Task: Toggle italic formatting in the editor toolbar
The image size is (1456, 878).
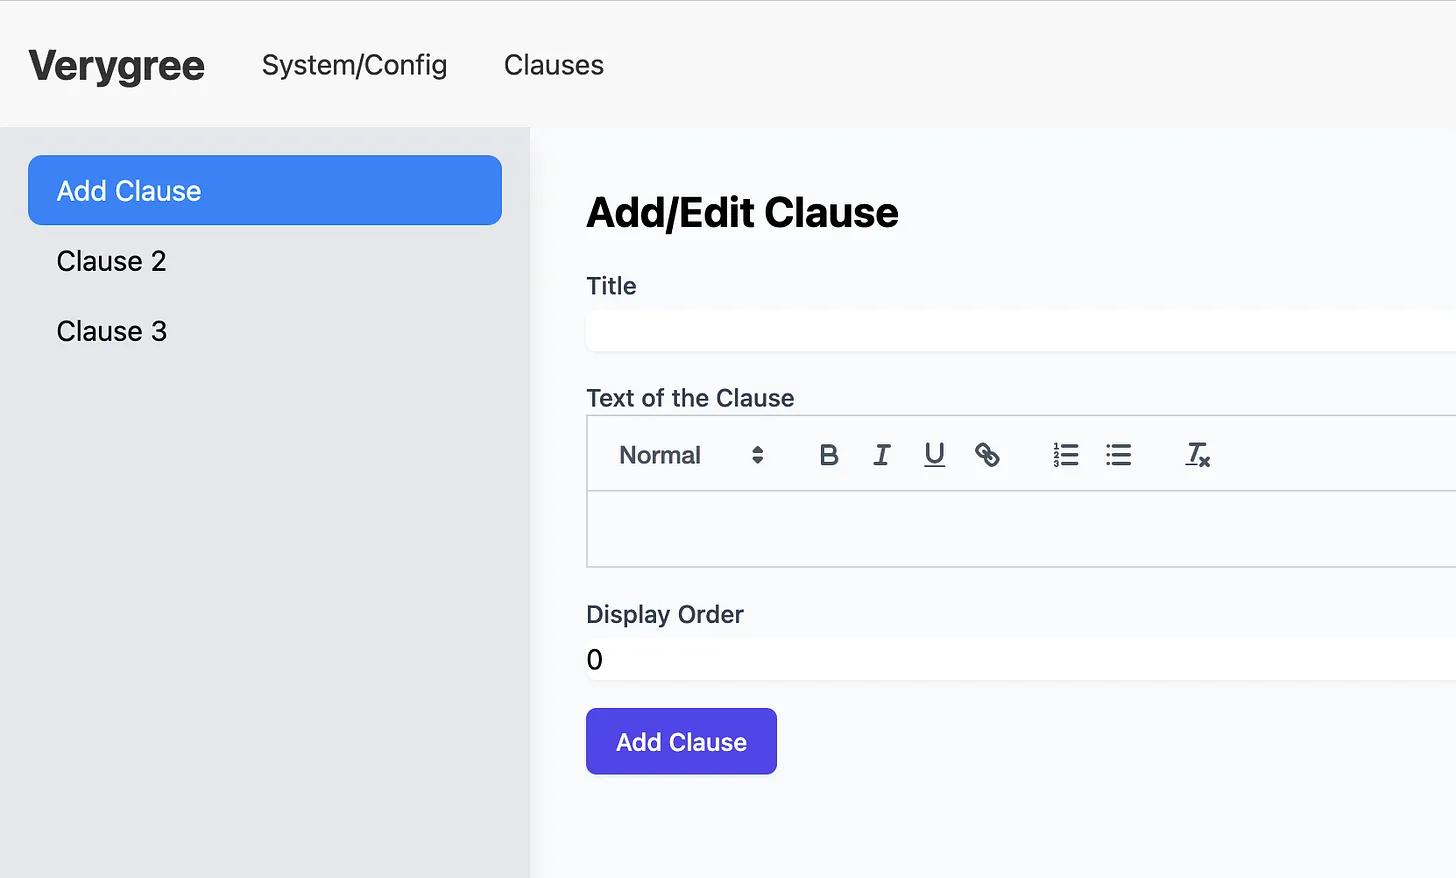Action: point(881,455)
